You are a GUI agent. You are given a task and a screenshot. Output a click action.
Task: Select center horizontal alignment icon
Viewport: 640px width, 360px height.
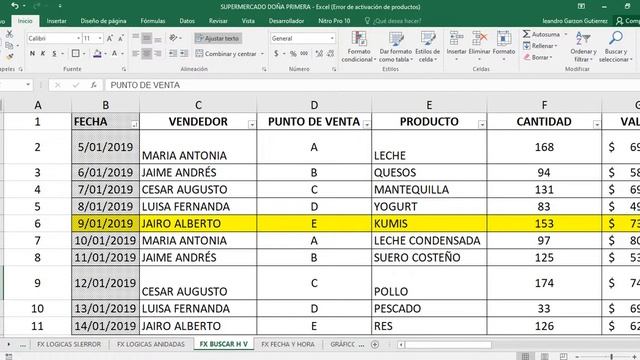click(x=147, y=53)
